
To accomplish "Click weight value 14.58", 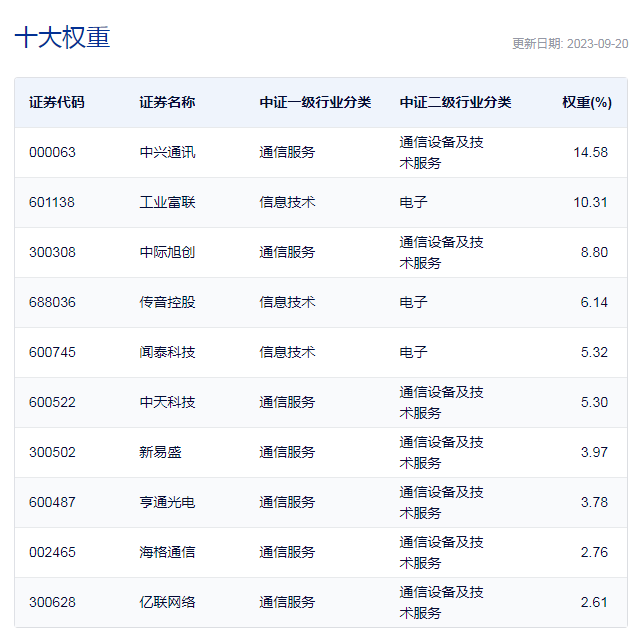I will pos(590,152).
